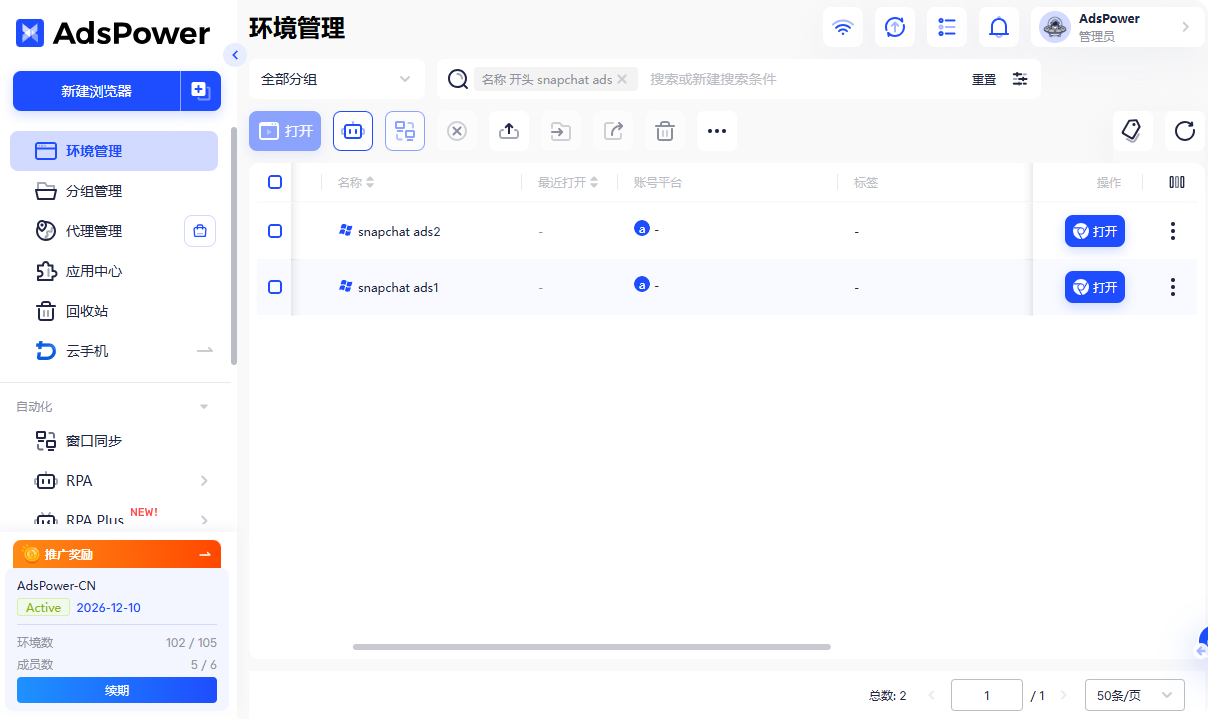Click the delete trash toolbar icon
The height and width of the screenshot is (719, 1208).
pyautogui.click(x=665, y=131)
